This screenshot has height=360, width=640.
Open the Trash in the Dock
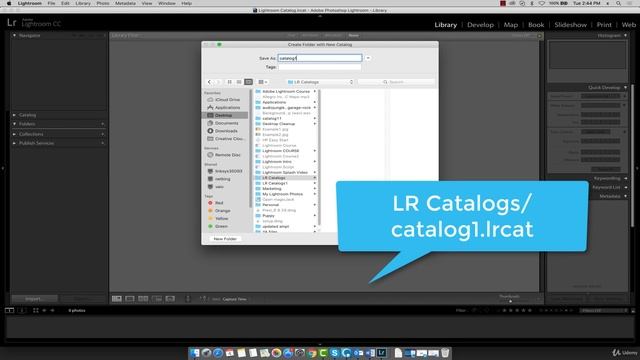coord(445,353)
